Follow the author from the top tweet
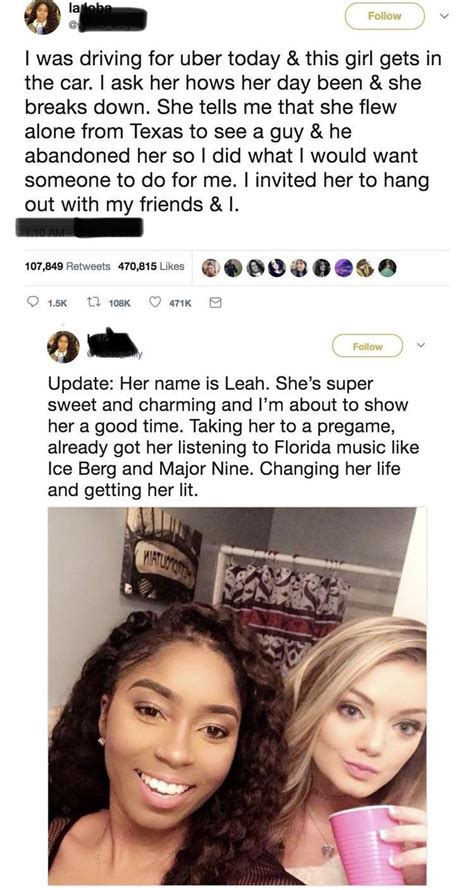Image resolution: width=474 pixels, height=890 pixels. [384, 16]
